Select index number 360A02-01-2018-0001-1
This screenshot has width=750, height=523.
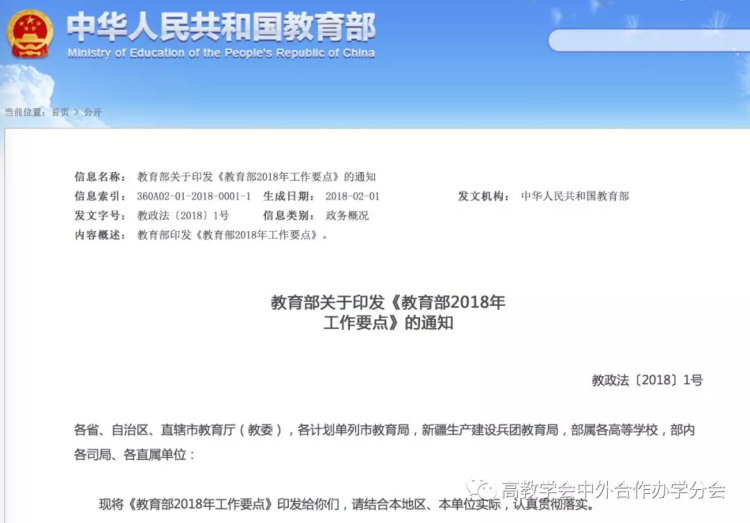(x=194, y=196)
